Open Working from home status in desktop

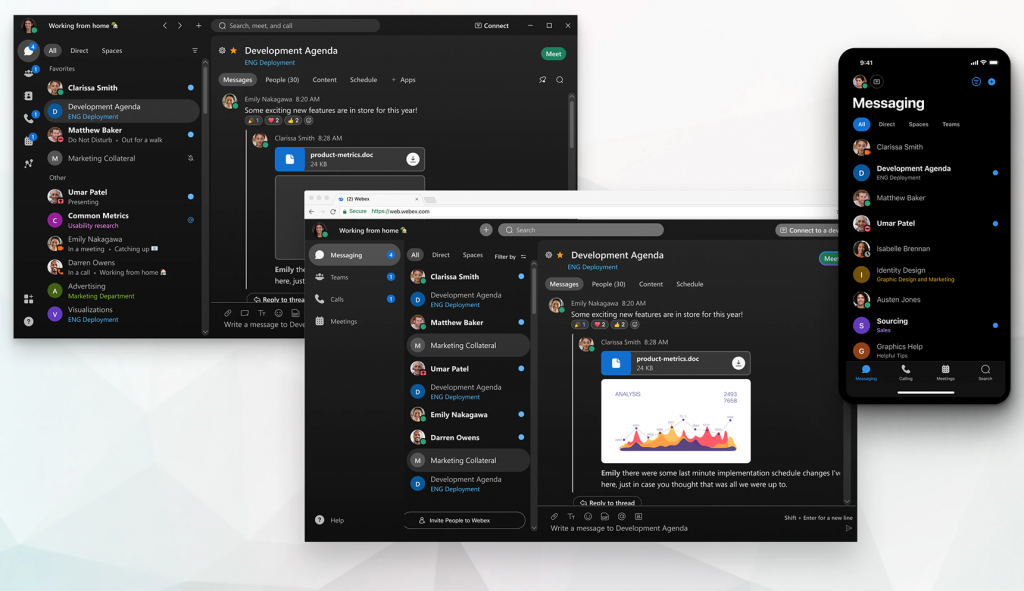coord(83,25)
